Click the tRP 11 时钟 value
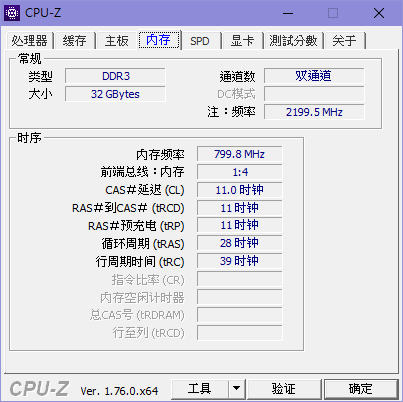Viewport: 403px width, 402px height. pyautogui.click(x=239, y=225)
